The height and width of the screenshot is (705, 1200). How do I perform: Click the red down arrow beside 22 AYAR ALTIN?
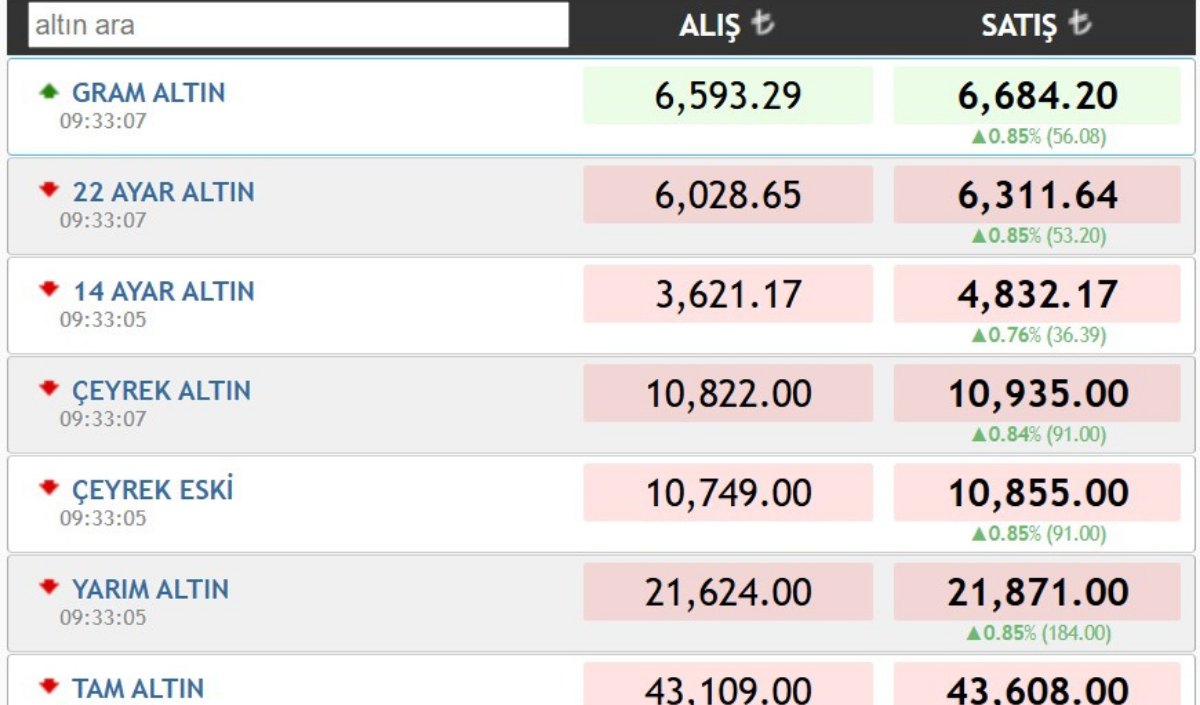click(x=48, y=191)
